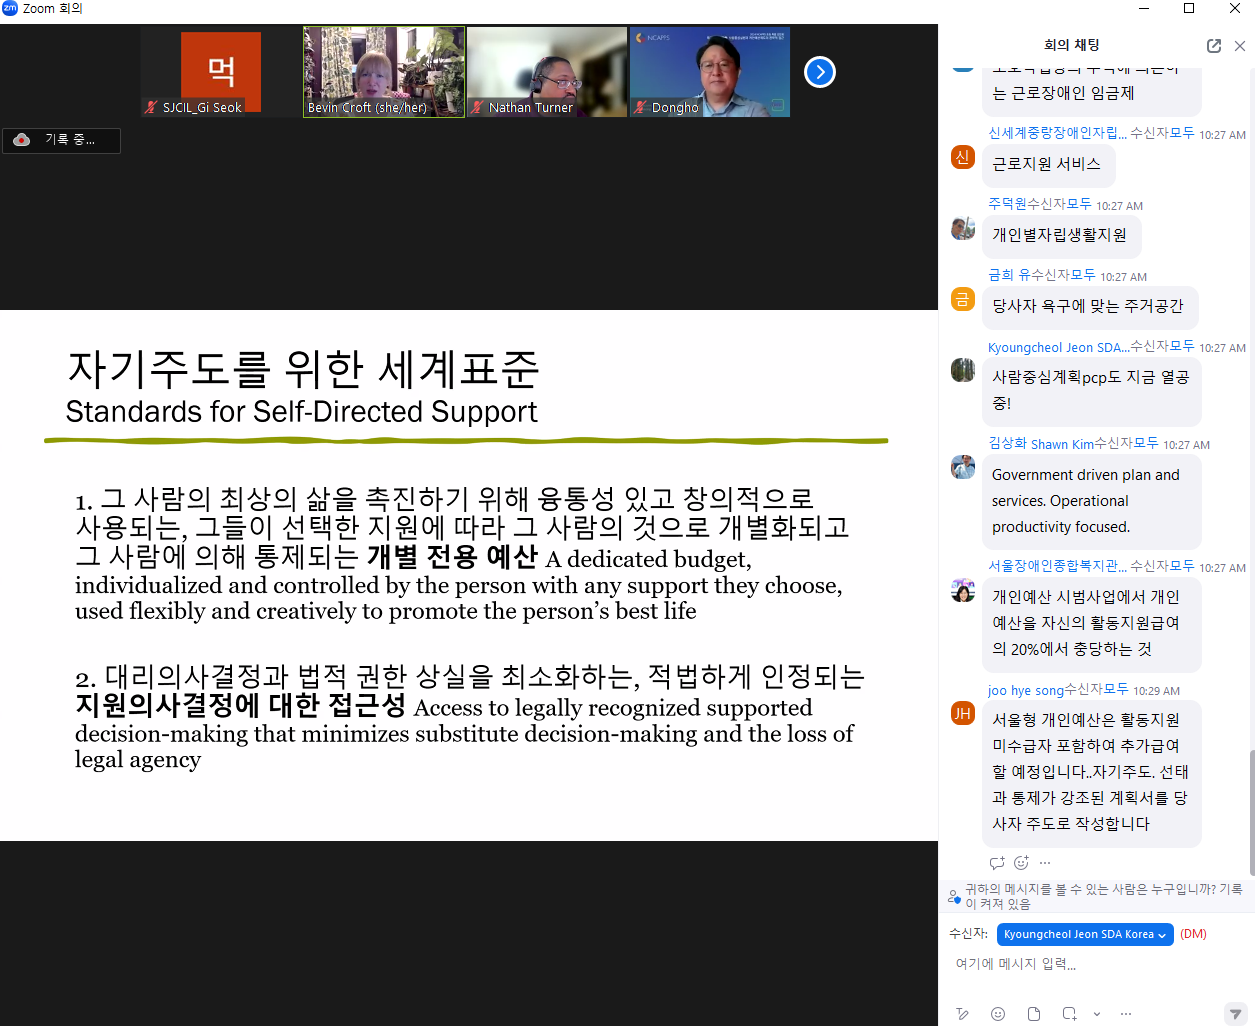Click the next participants arrow button
This screenshot has height=1026, width=1255.
coord(819,72)
